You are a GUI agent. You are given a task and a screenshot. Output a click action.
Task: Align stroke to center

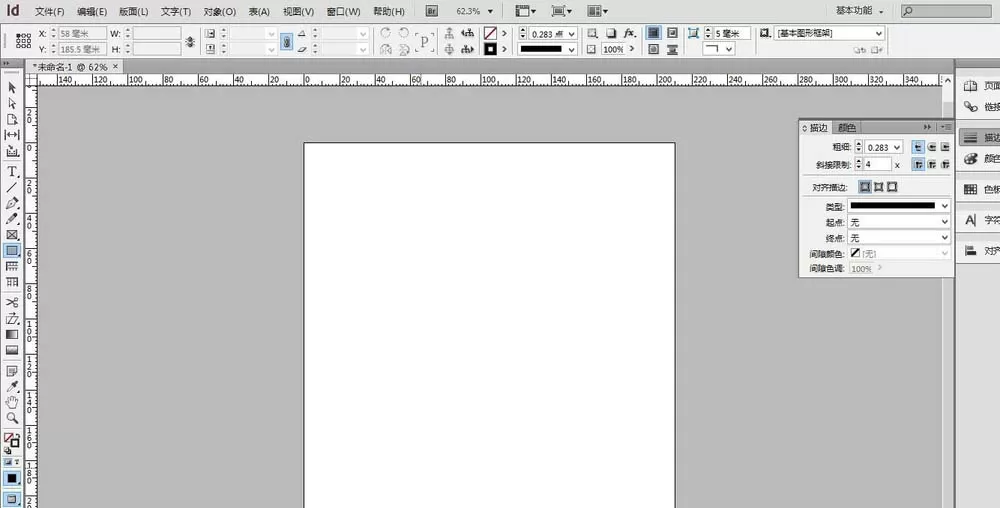click(x=865, y=187)
